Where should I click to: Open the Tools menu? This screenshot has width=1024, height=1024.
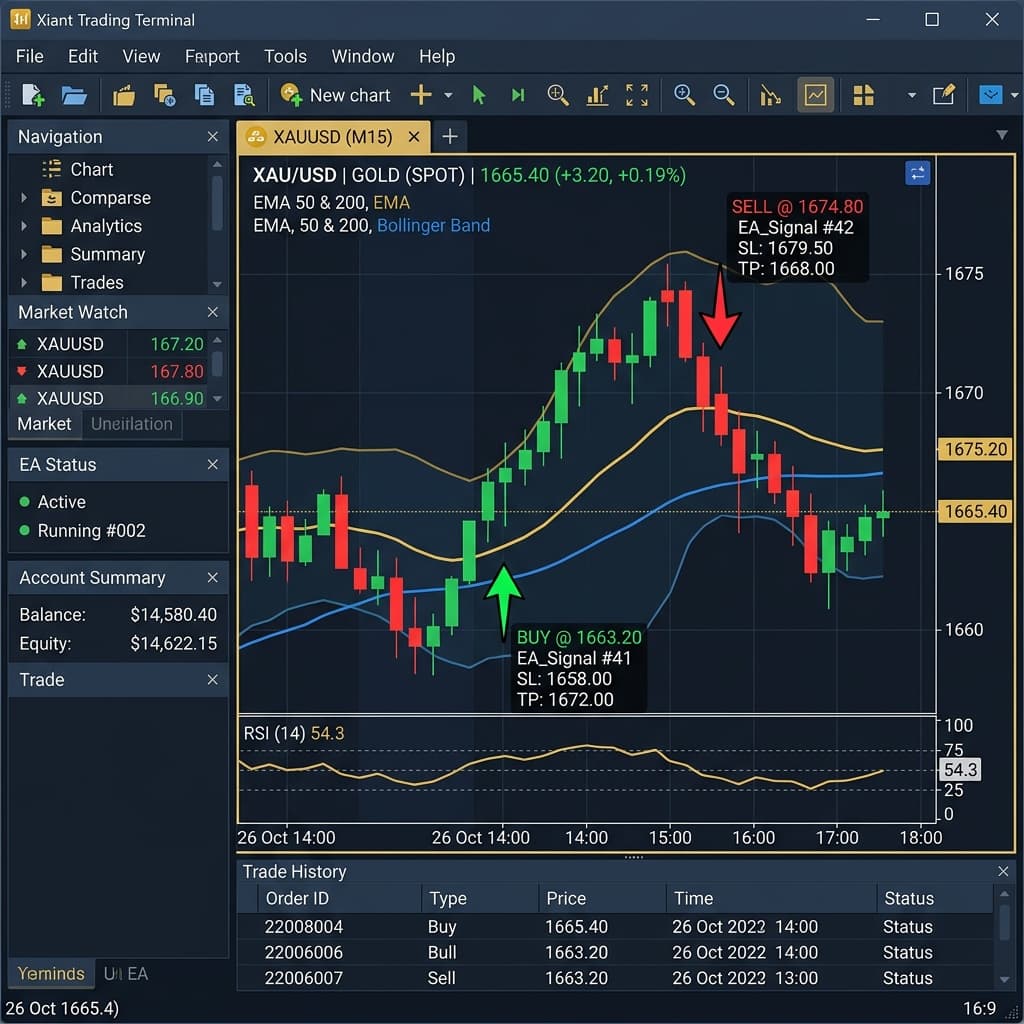tap(285, 56)
